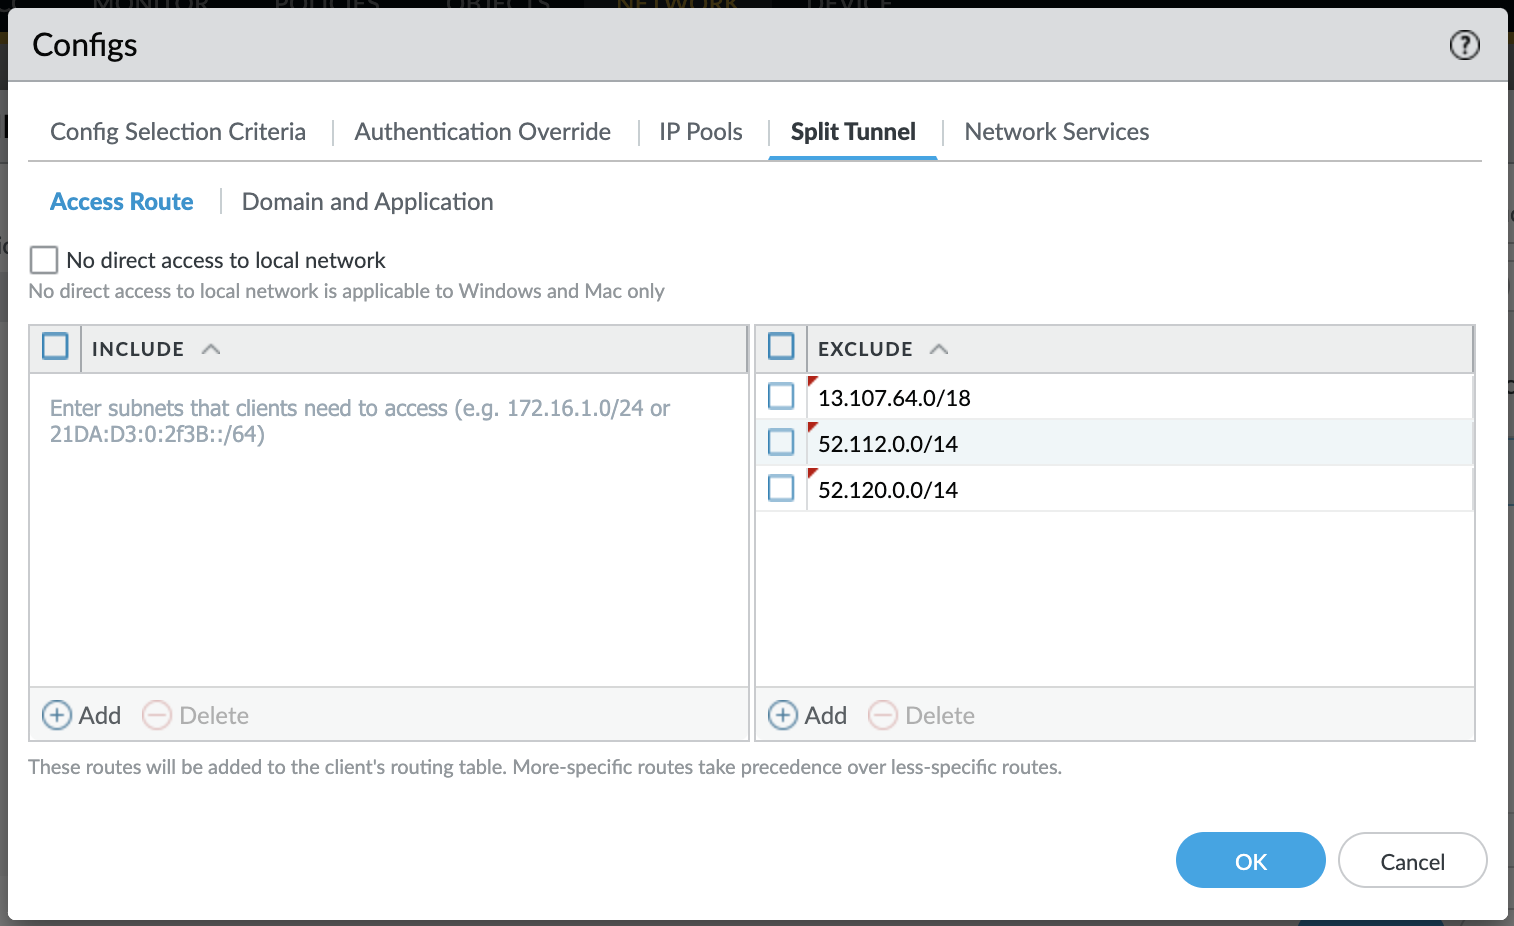This screenshot has height=926, width=1514.
Task: Open the Authentication Override tab
Action: pos(482,132)
